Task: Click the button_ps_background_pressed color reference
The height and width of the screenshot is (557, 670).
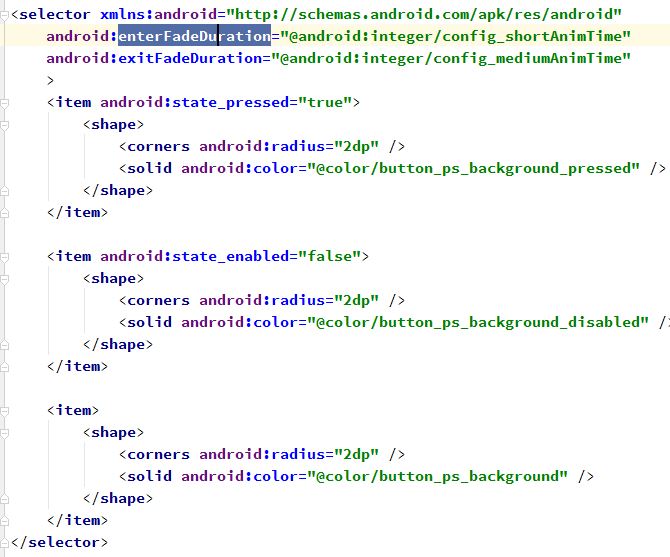Action: 473,168
